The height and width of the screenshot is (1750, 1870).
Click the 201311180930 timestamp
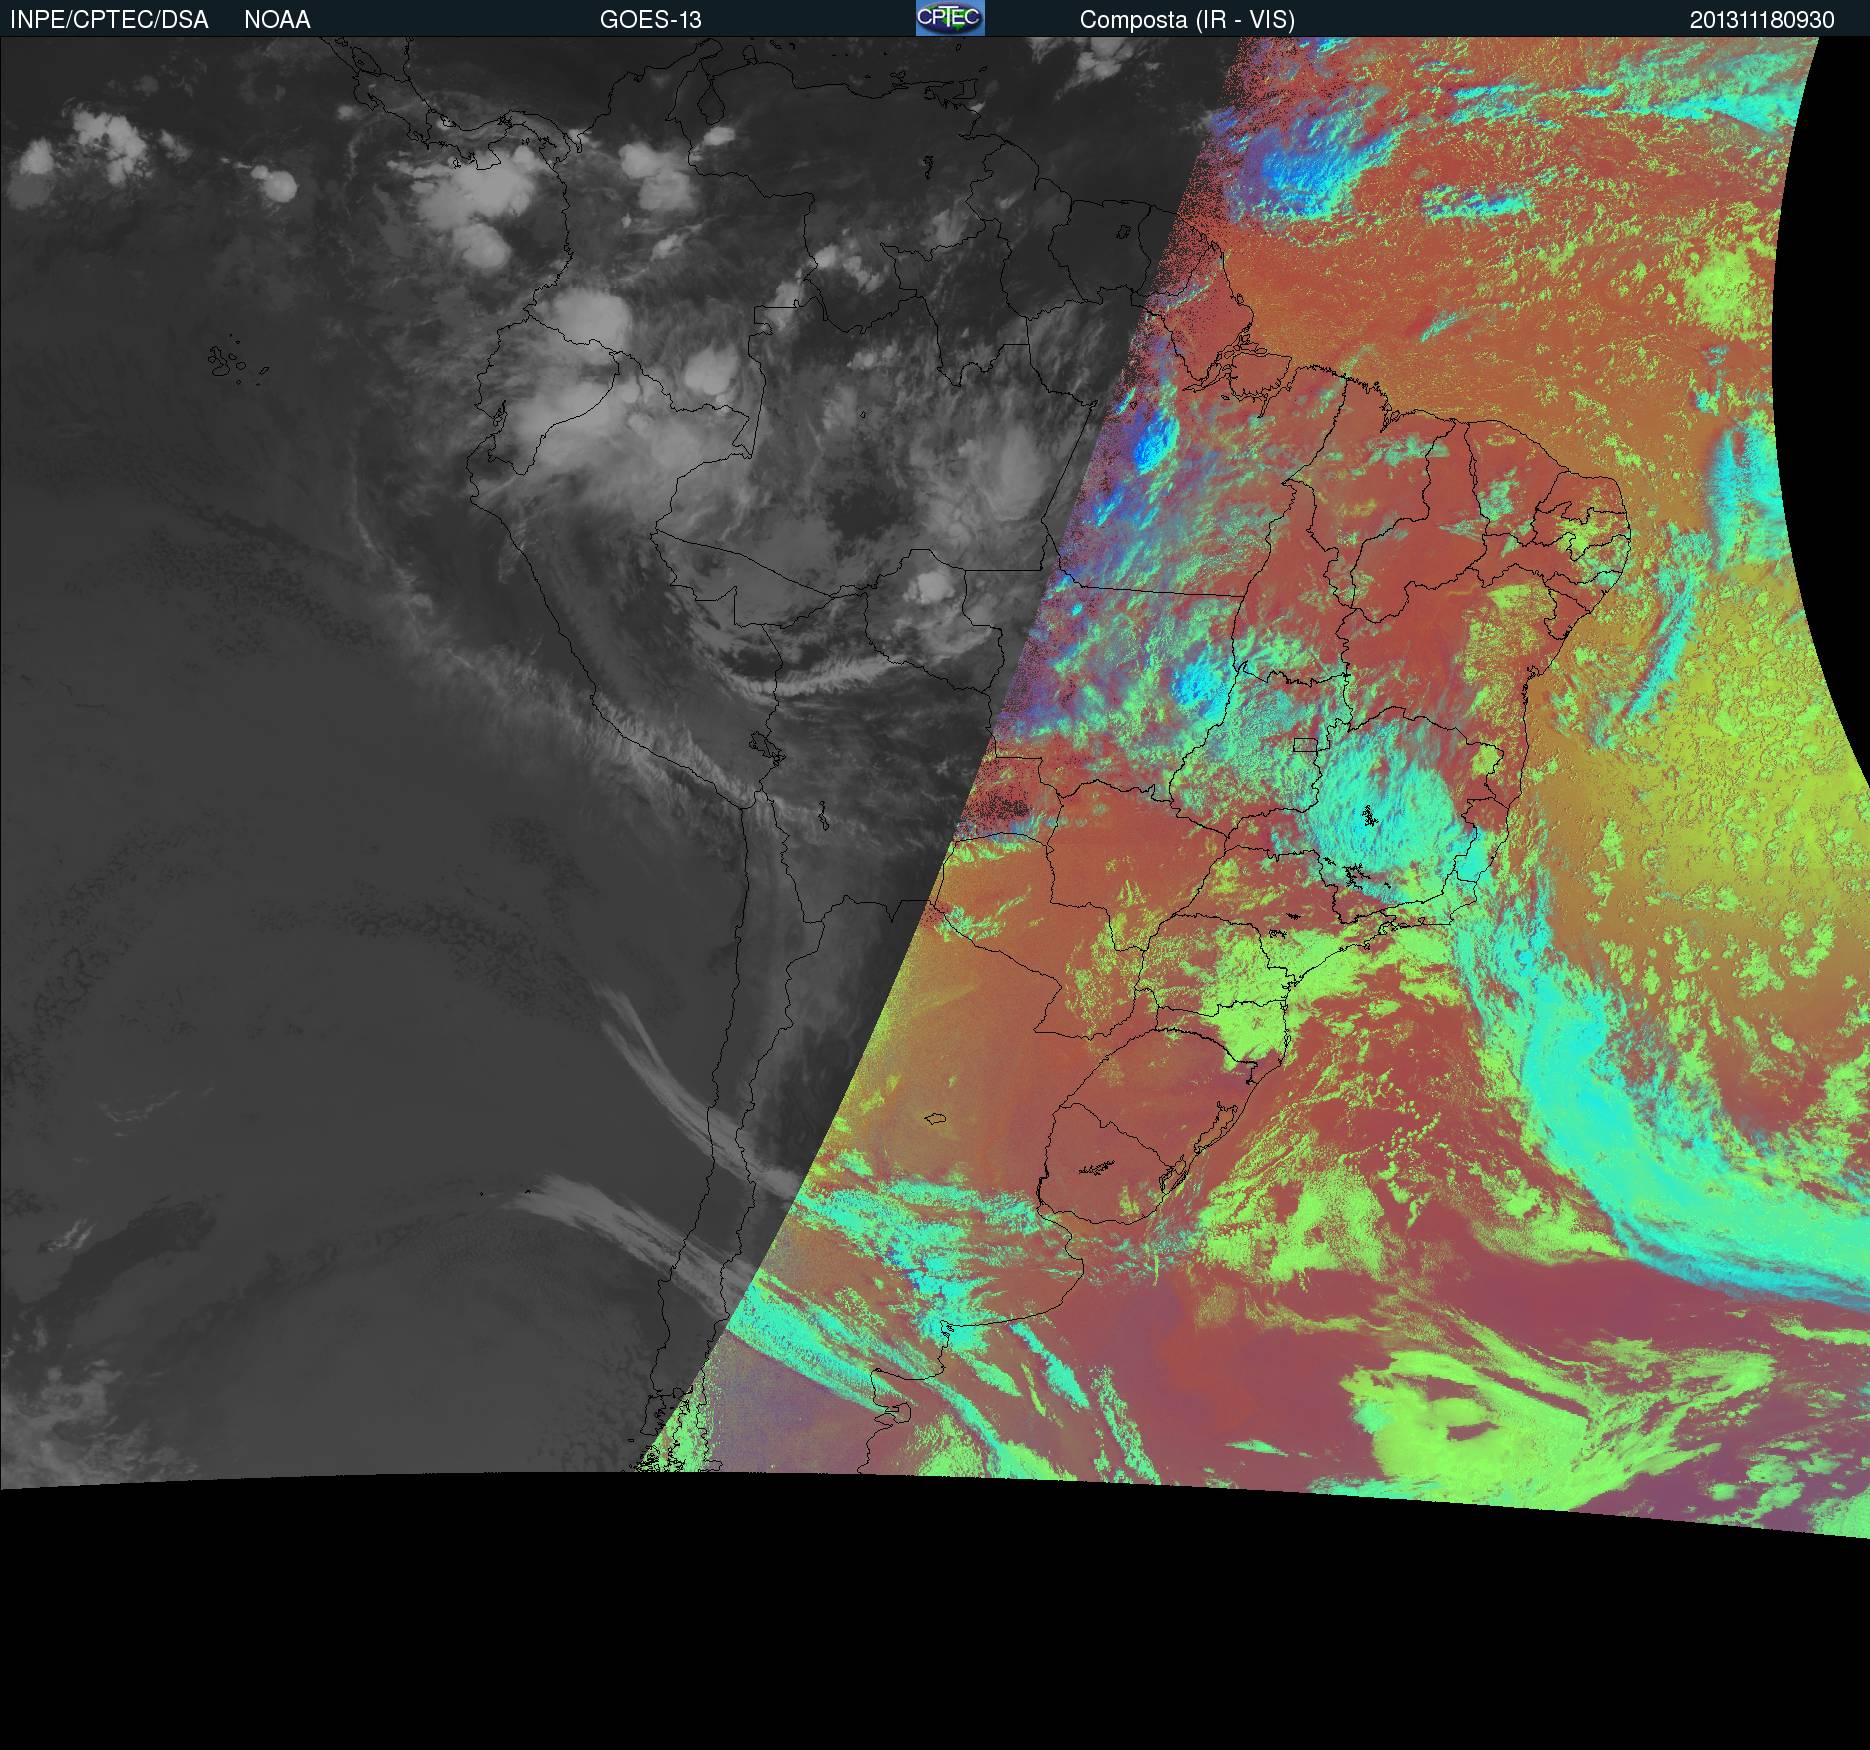[1762, 20]
